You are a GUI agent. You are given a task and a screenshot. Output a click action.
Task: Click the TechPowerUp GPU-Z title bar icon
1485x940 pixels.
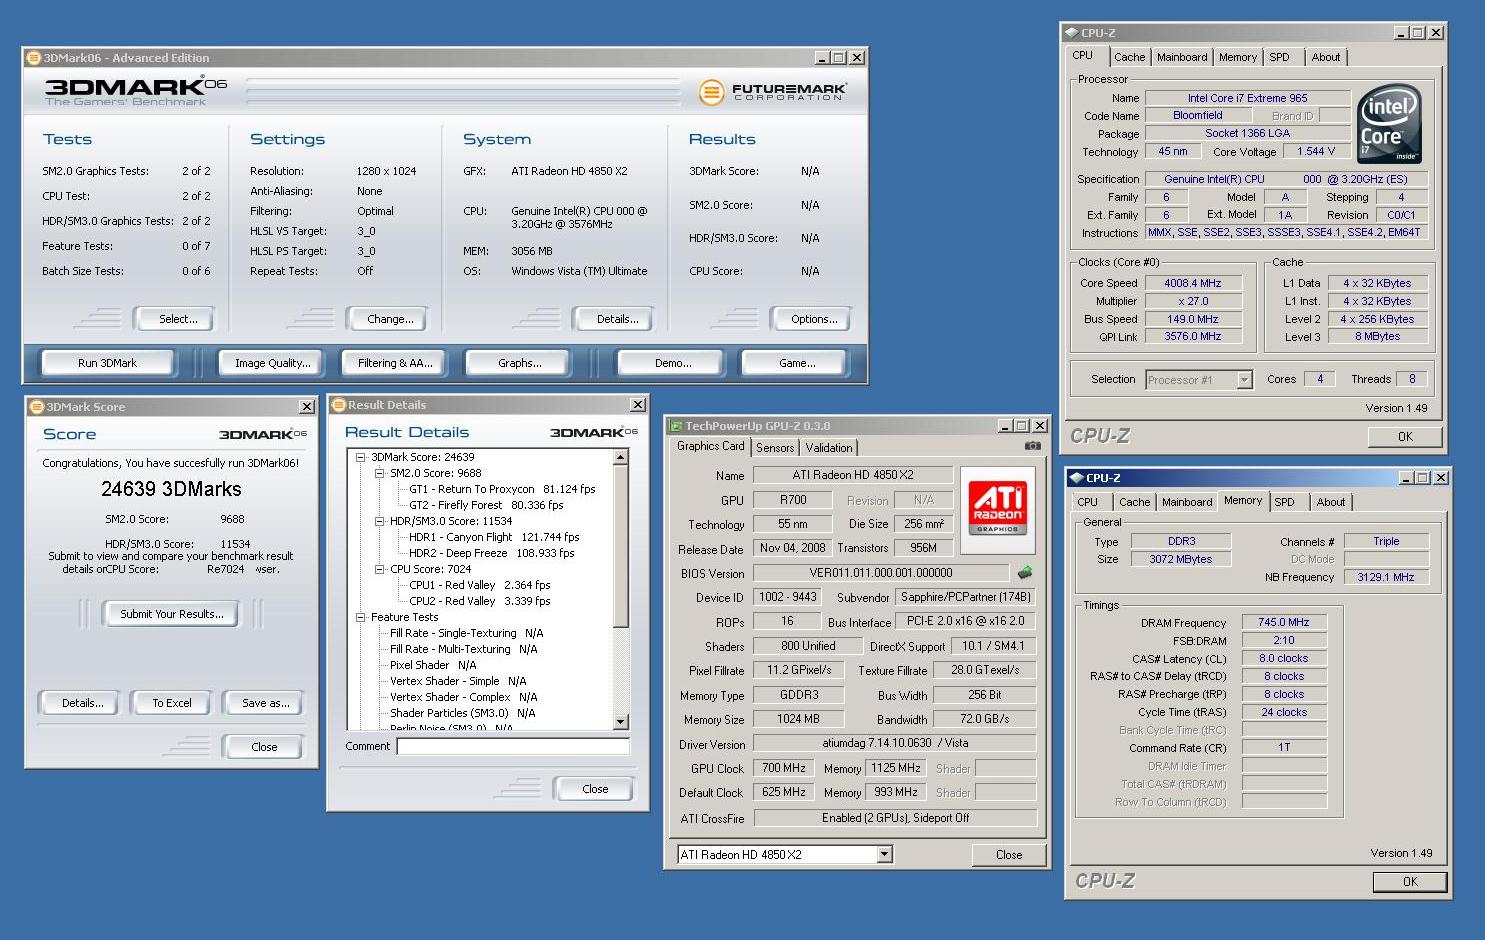676,426
